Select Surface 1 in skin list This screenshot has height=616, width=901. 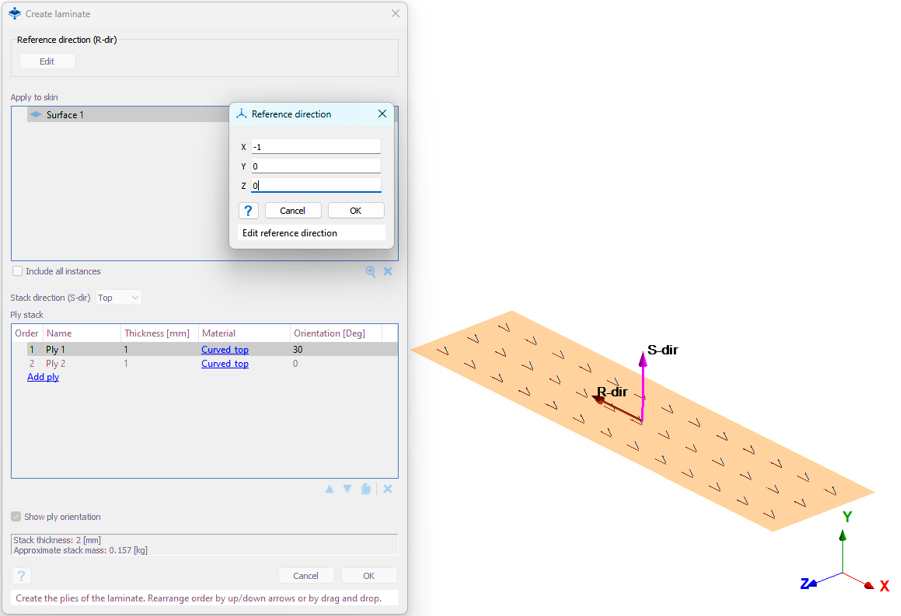point(65,115)
